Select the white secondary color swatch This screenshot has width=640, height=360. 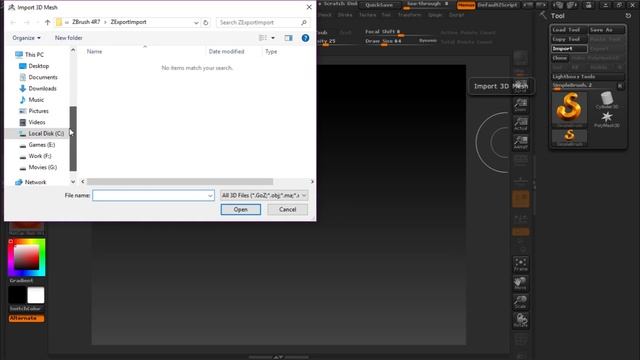click(x=36, y=295)
